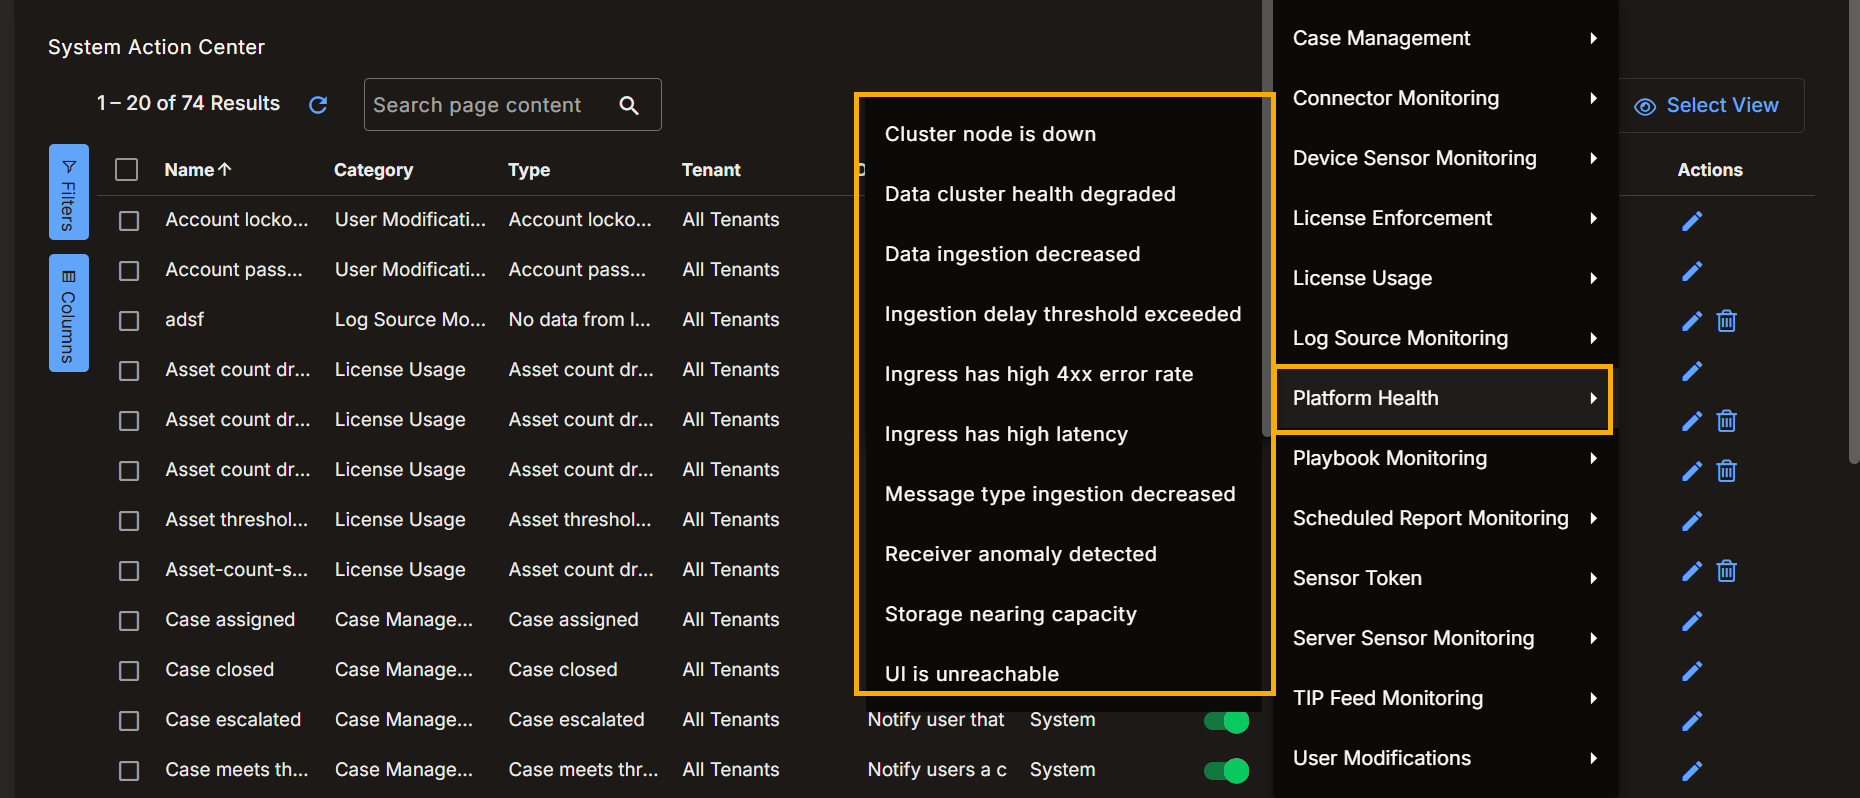This screenshot has height=798, width=1860.
Task: Edit the Case closed action
Action: 1692,671
